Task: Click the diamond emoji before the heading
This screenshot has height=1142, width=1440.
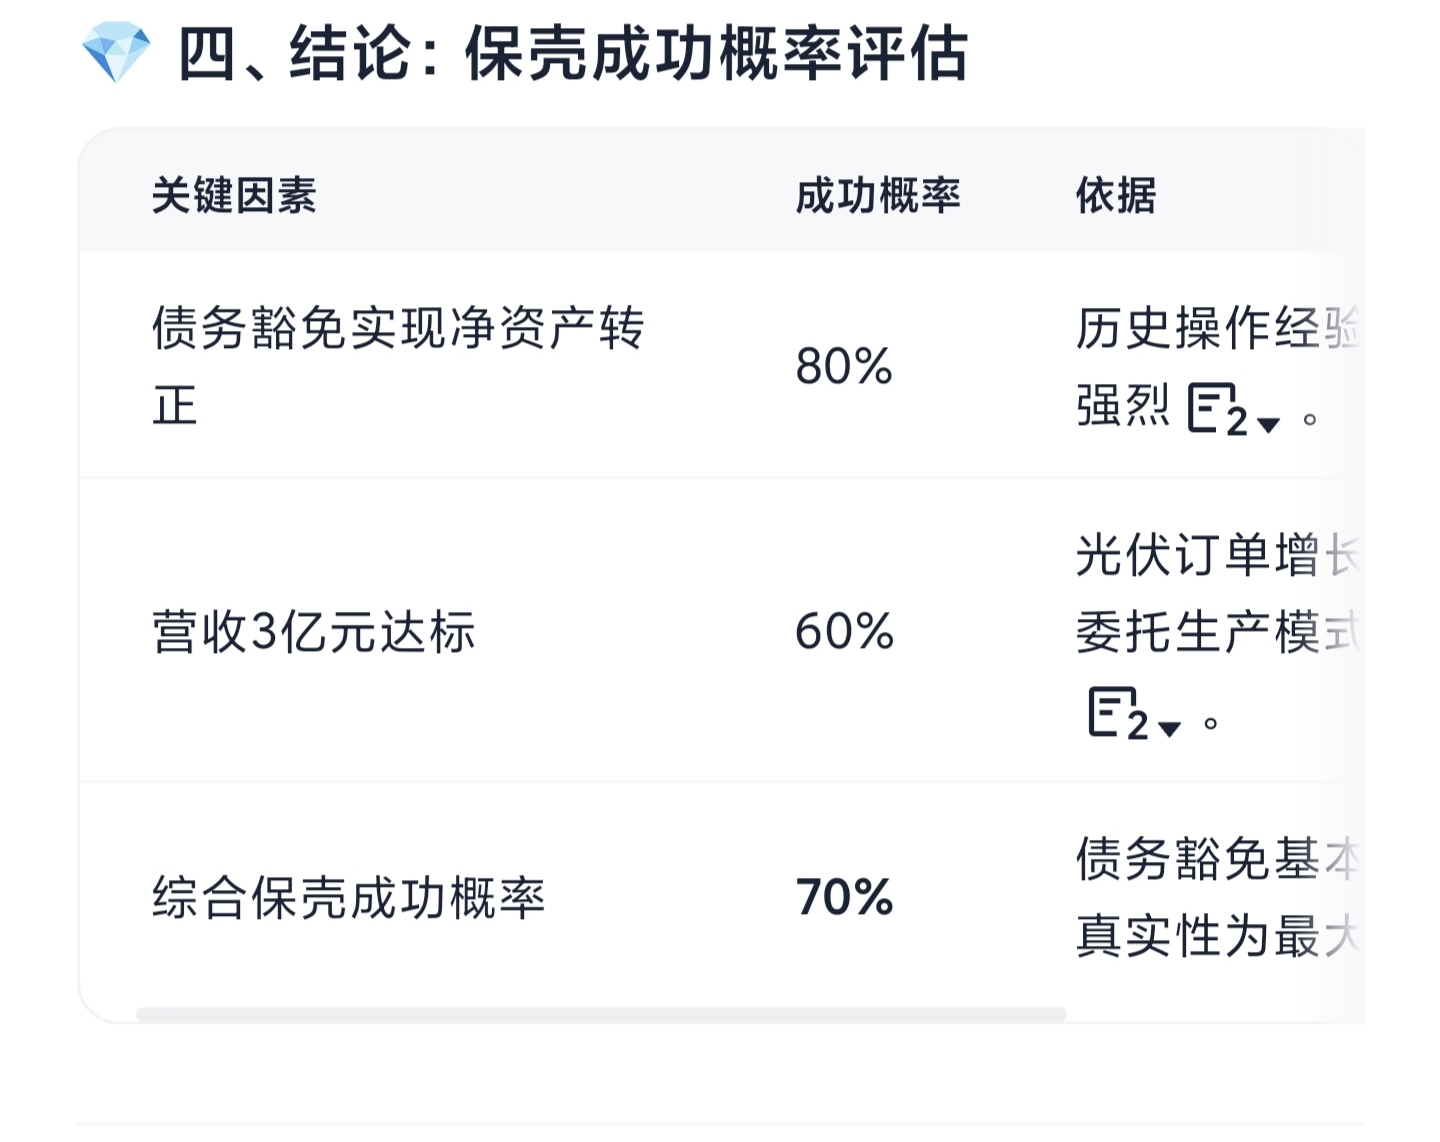Action: click(x=116, y=52)
